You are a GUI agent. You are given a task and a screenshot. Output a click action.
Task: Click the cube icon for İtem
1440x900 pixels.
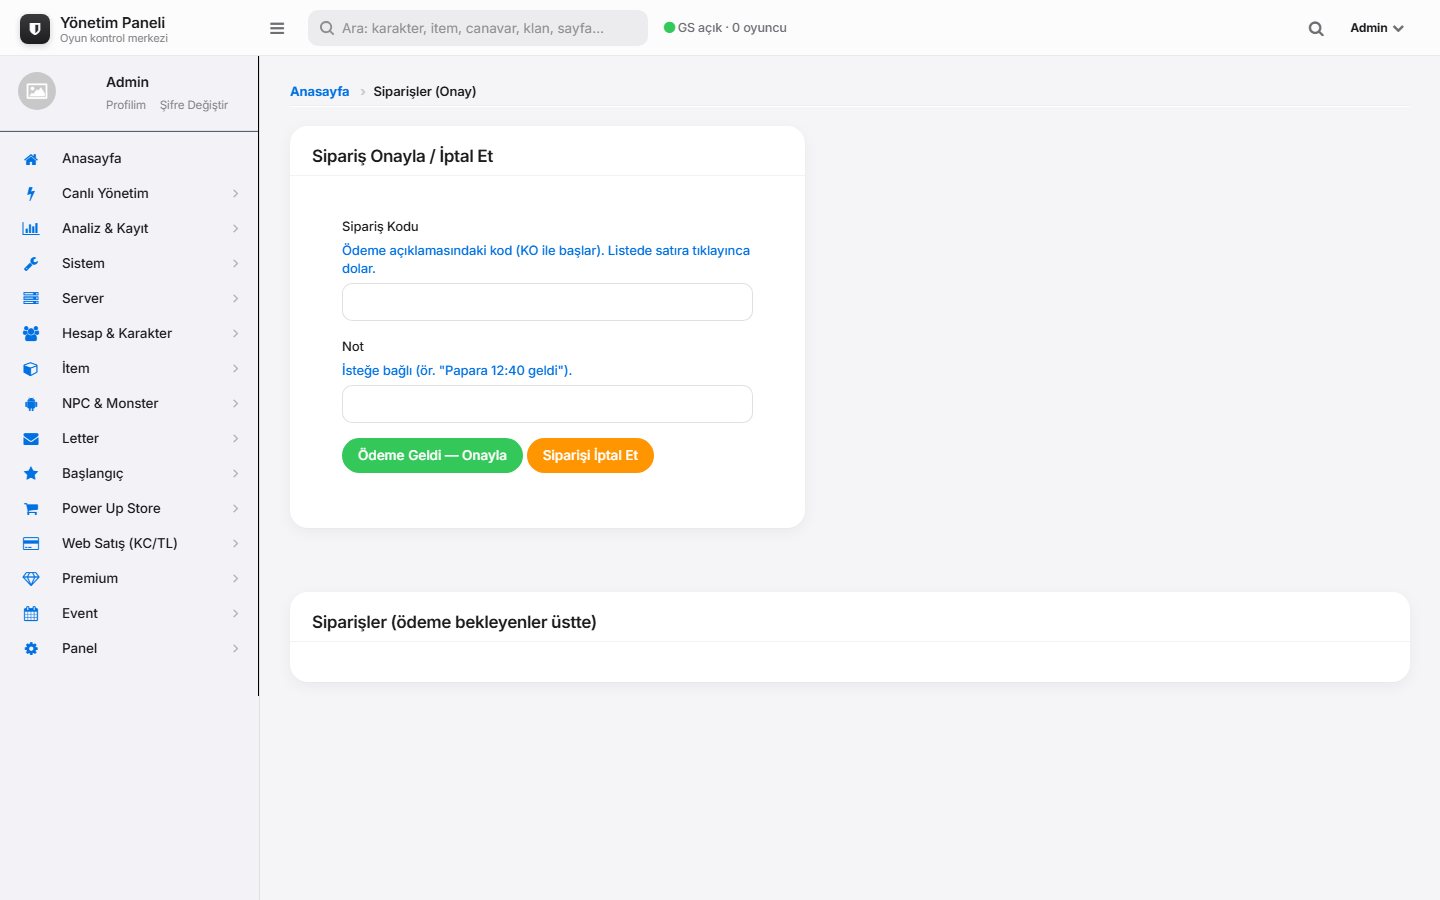click(31, 369)
